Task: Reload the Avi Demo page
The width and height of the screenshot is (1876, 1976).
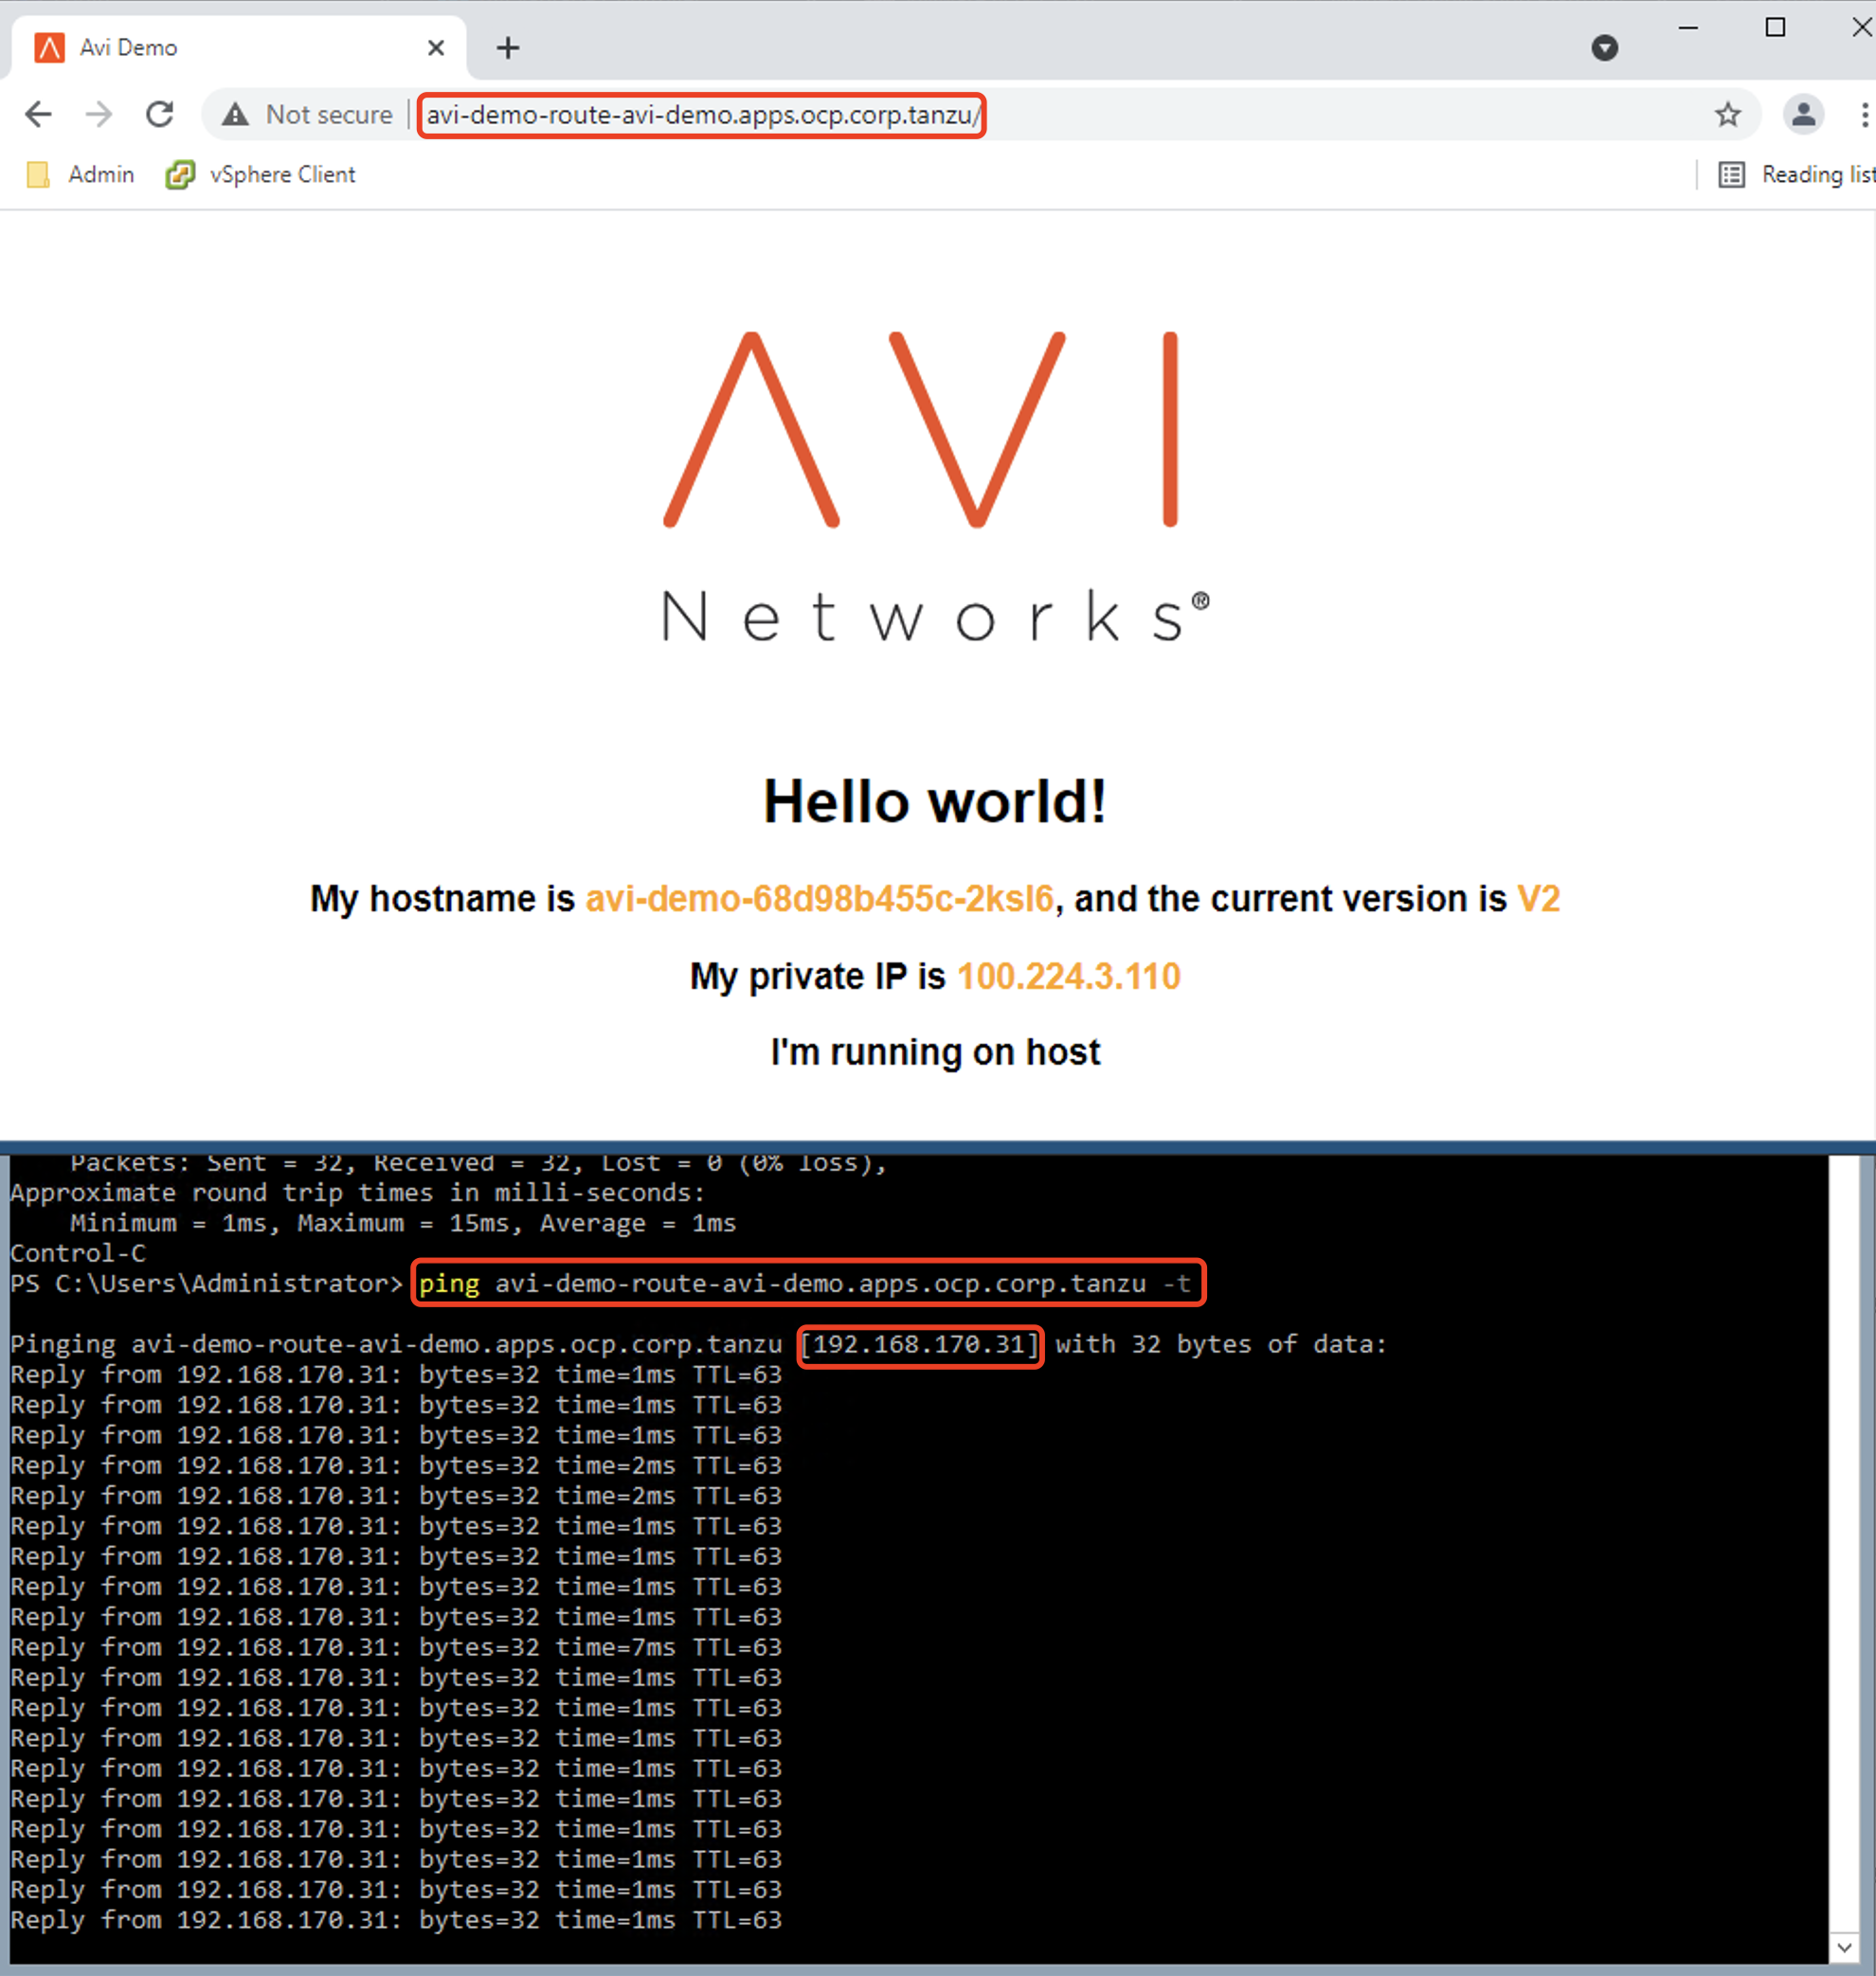Action: 160,114
